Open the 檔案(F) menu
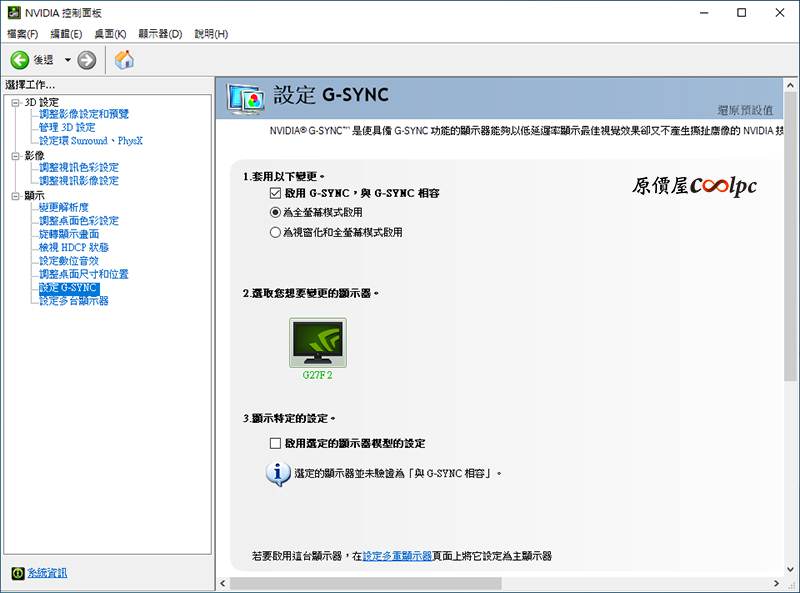The width and height of the screenshot is (800, 593). pyautogui.click(x=22, y=34)
